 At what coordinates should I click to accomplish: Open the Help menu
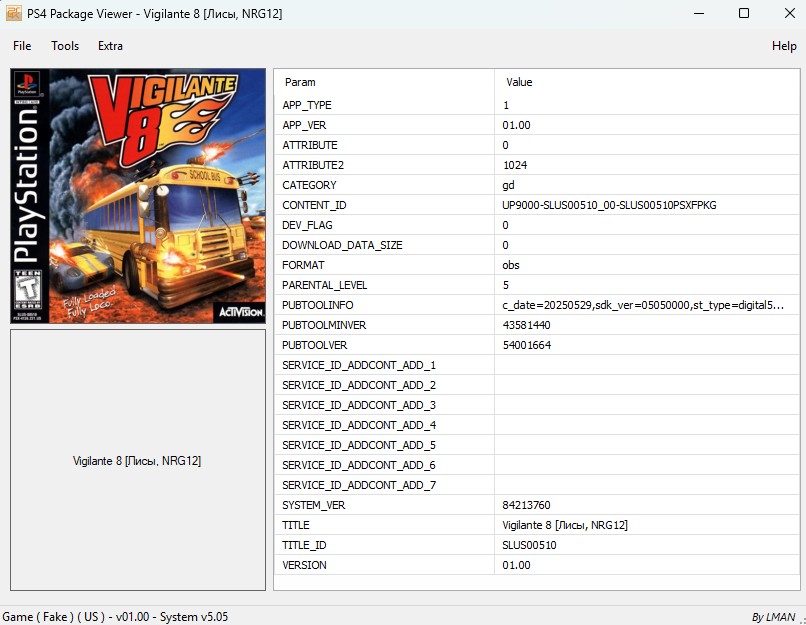pyautogui.click(x=784, y=46)
